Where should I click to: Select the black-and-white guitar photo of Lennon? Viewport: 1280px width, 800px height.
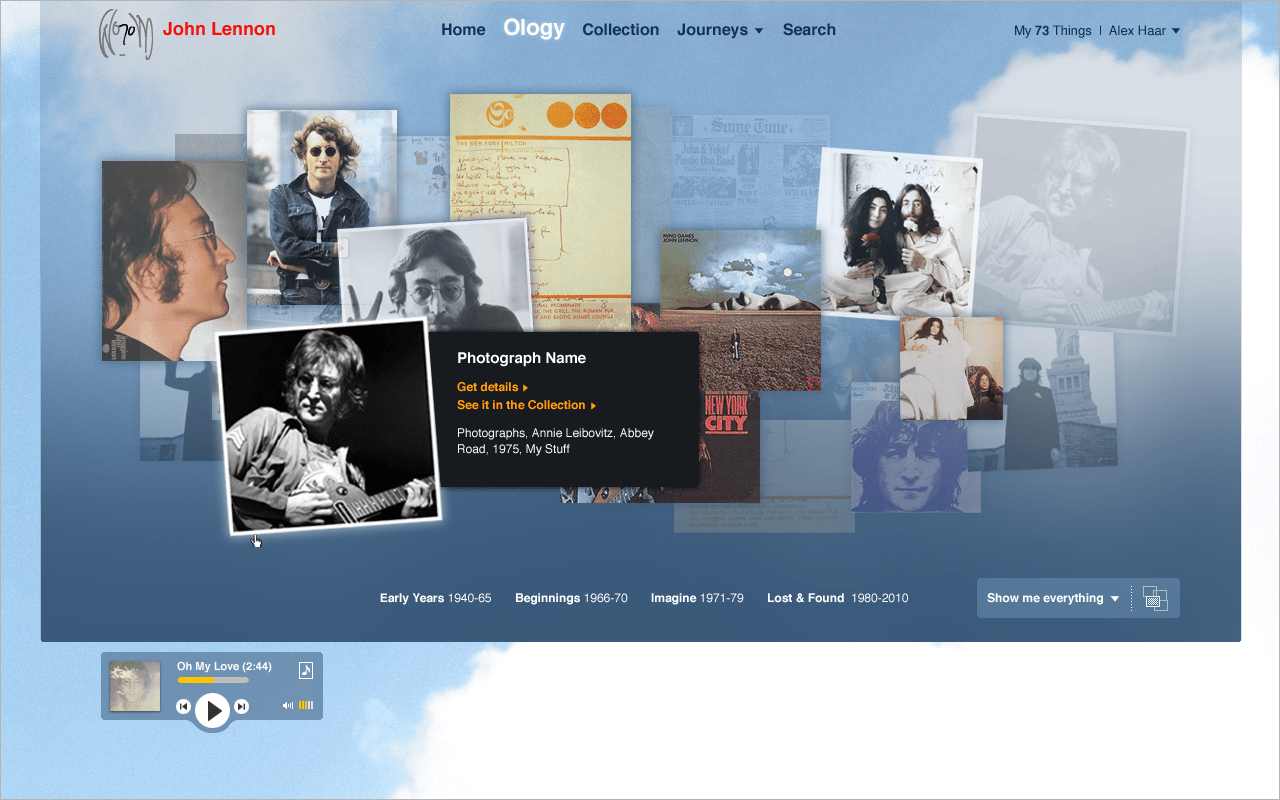click(329, 427)
